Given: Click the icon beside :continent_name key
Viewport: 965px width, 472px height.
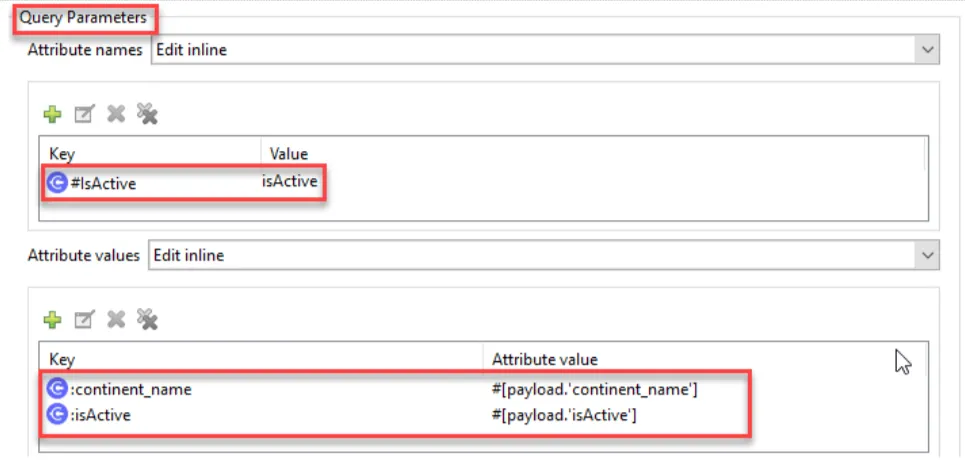Looking at the screenshot, I should [x=57, y=389].
